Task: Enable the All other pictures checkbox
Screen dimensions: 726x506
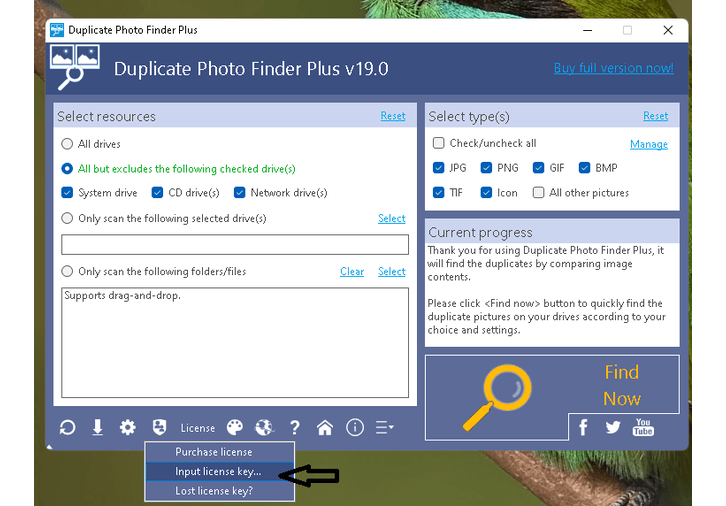Action: click(x=538, y=193)
